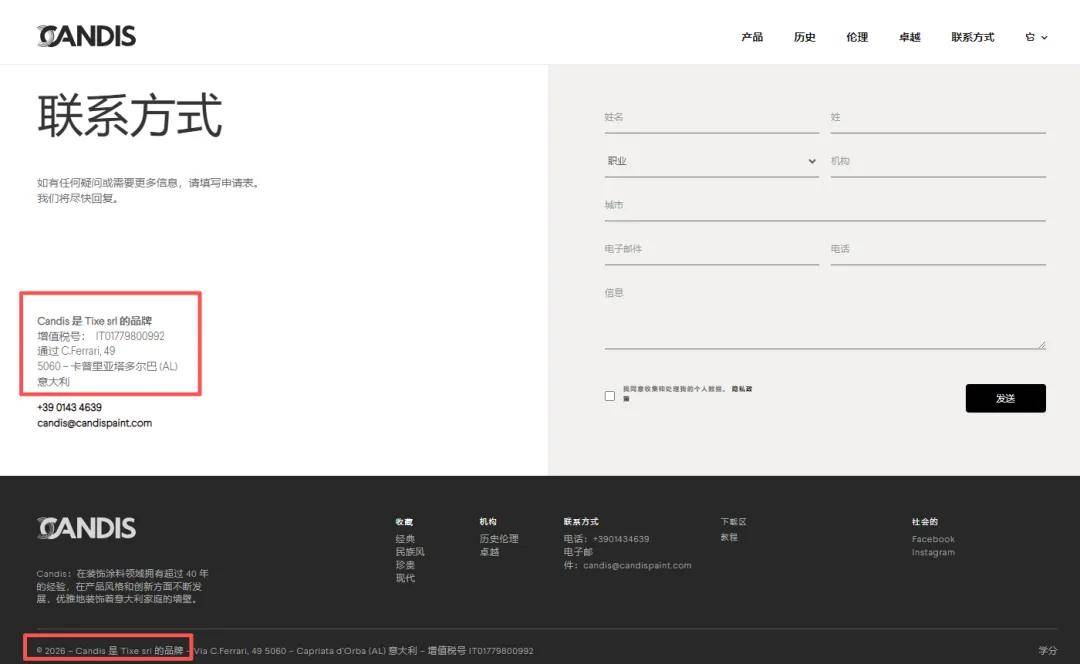Screen dimensions: 1080x664
Task: Click footer phone +3901434639
Action: point(621,539)
